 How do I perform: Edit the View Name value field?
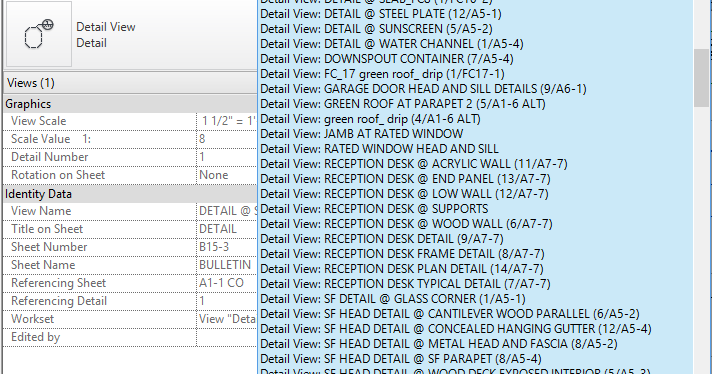(x=227, y=211)
